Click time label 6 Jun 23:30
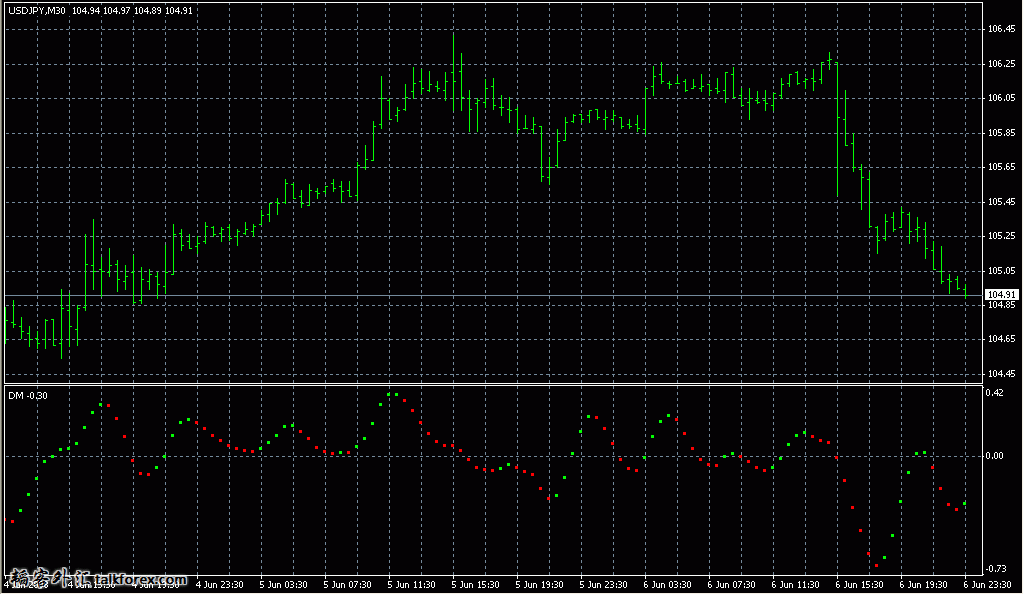 pos(987,585)
